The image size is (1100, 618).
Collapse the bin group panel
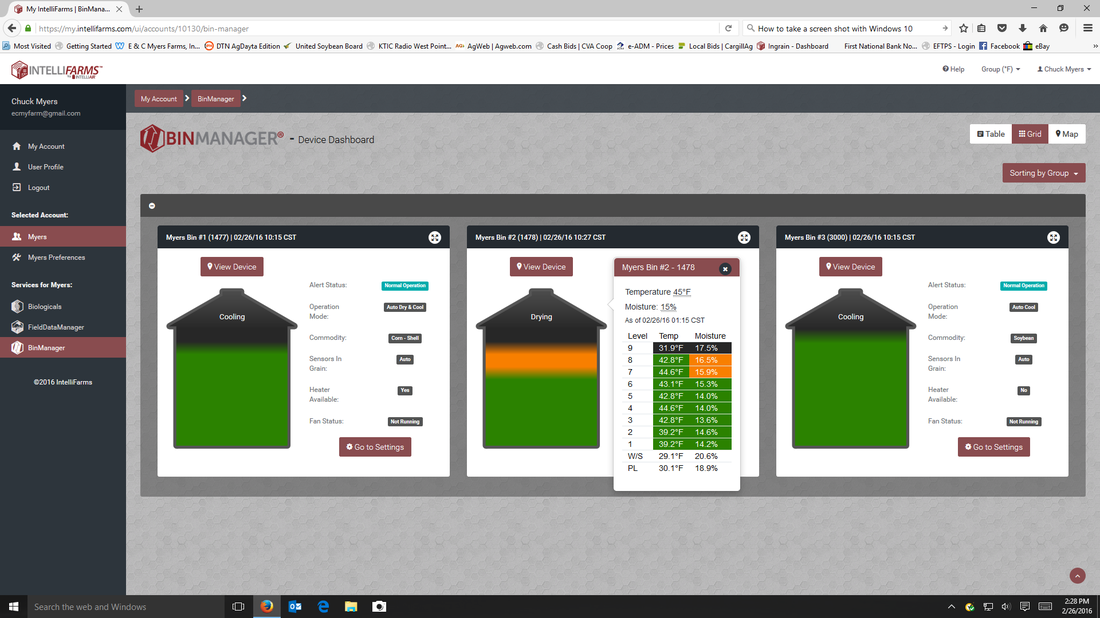(152, 206)
